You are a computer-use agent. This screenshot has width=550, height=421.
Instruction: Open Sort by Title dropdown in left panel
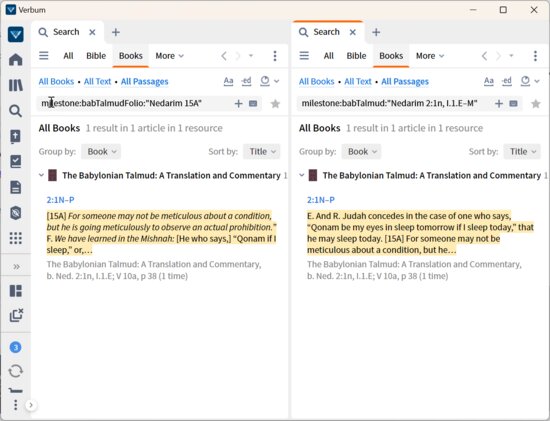coord(262,152)
